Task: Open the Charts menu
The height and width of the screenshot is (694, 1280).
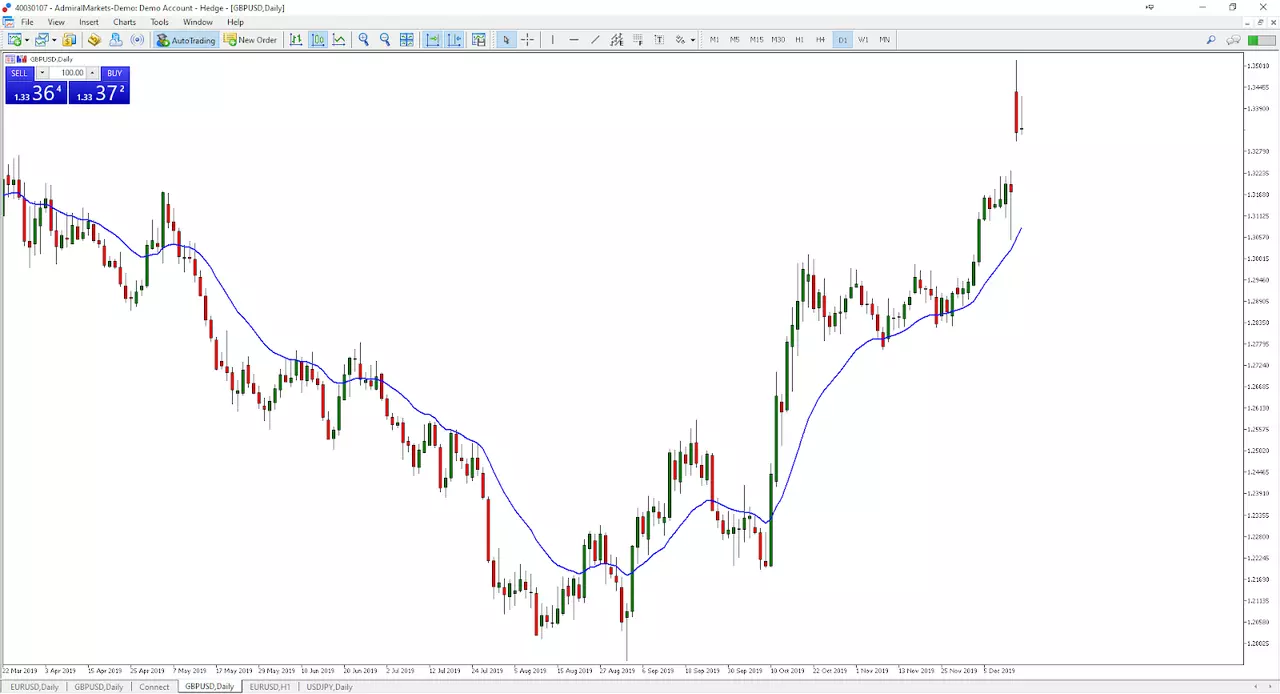Action: 124,22
